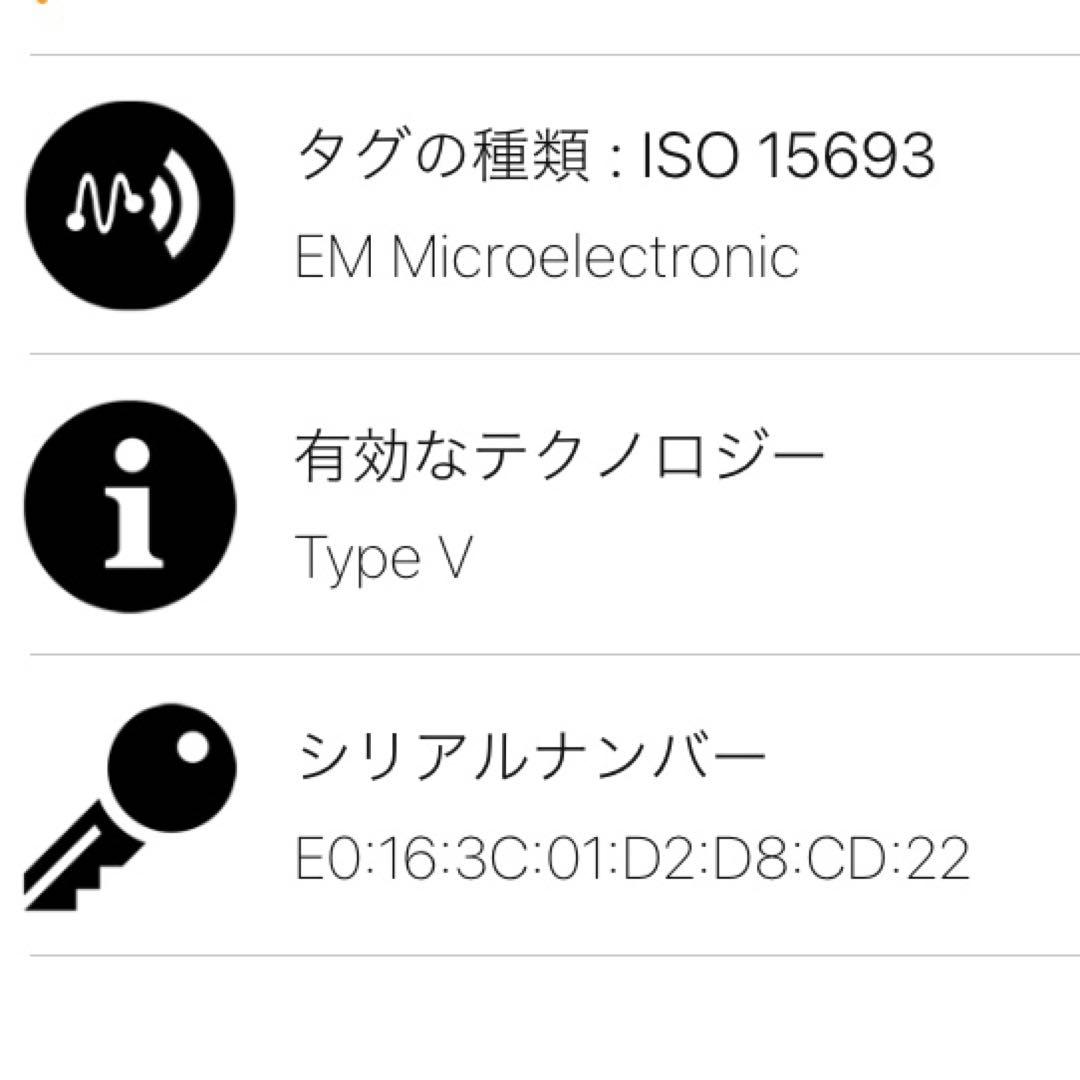Tap the black key icon

pos(128,806)
